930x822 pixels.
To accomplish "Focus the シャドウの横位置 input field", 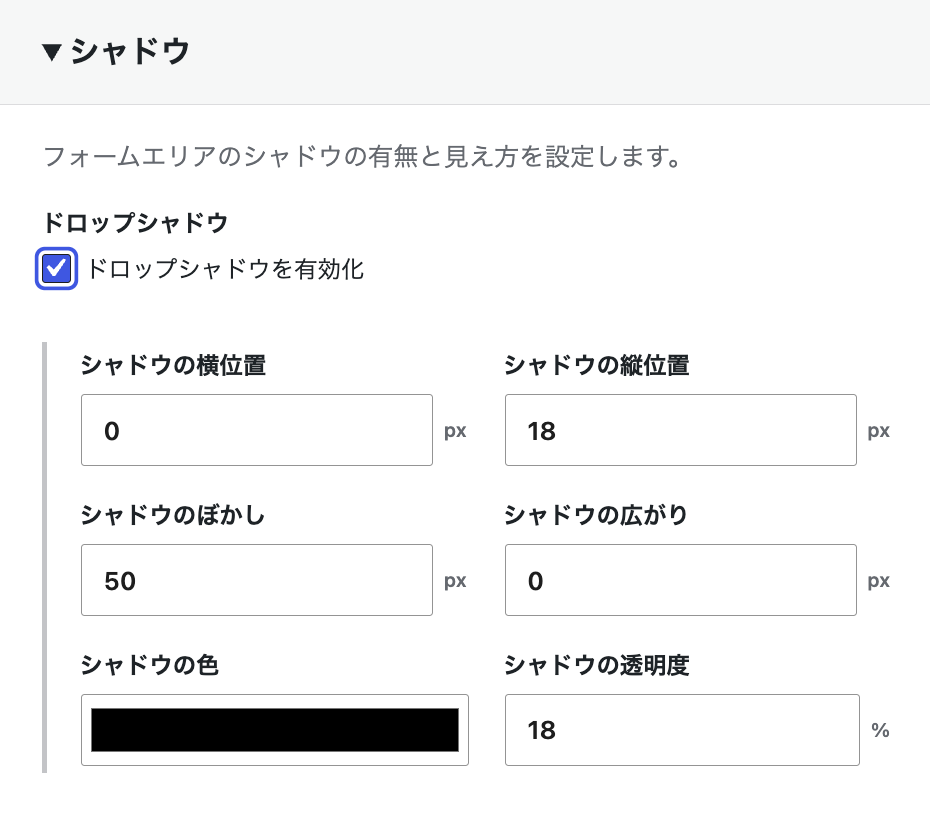I will (257, 430).
